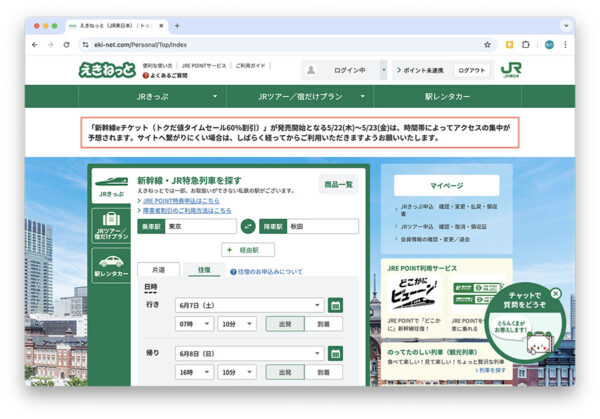Open JRツアー申込 確認・取消・領収証 link
Image resolution: width=600 pixels, height=419 pixels.
[x=443, y=227]
